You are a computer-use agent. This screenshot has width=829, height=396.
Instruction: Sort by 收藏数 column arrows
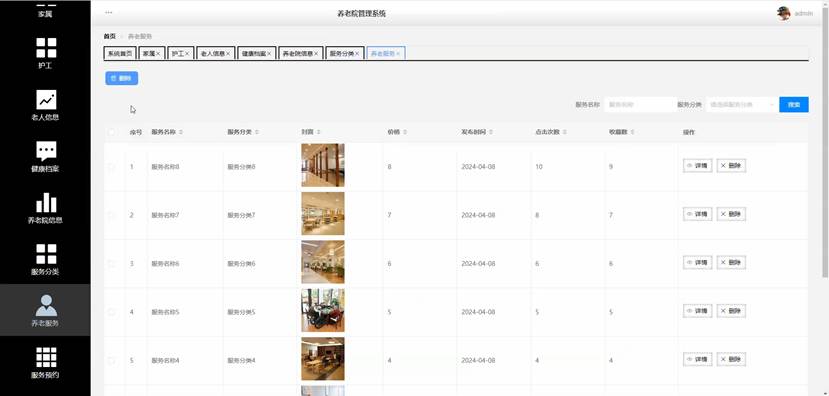[x=632, y=132]
